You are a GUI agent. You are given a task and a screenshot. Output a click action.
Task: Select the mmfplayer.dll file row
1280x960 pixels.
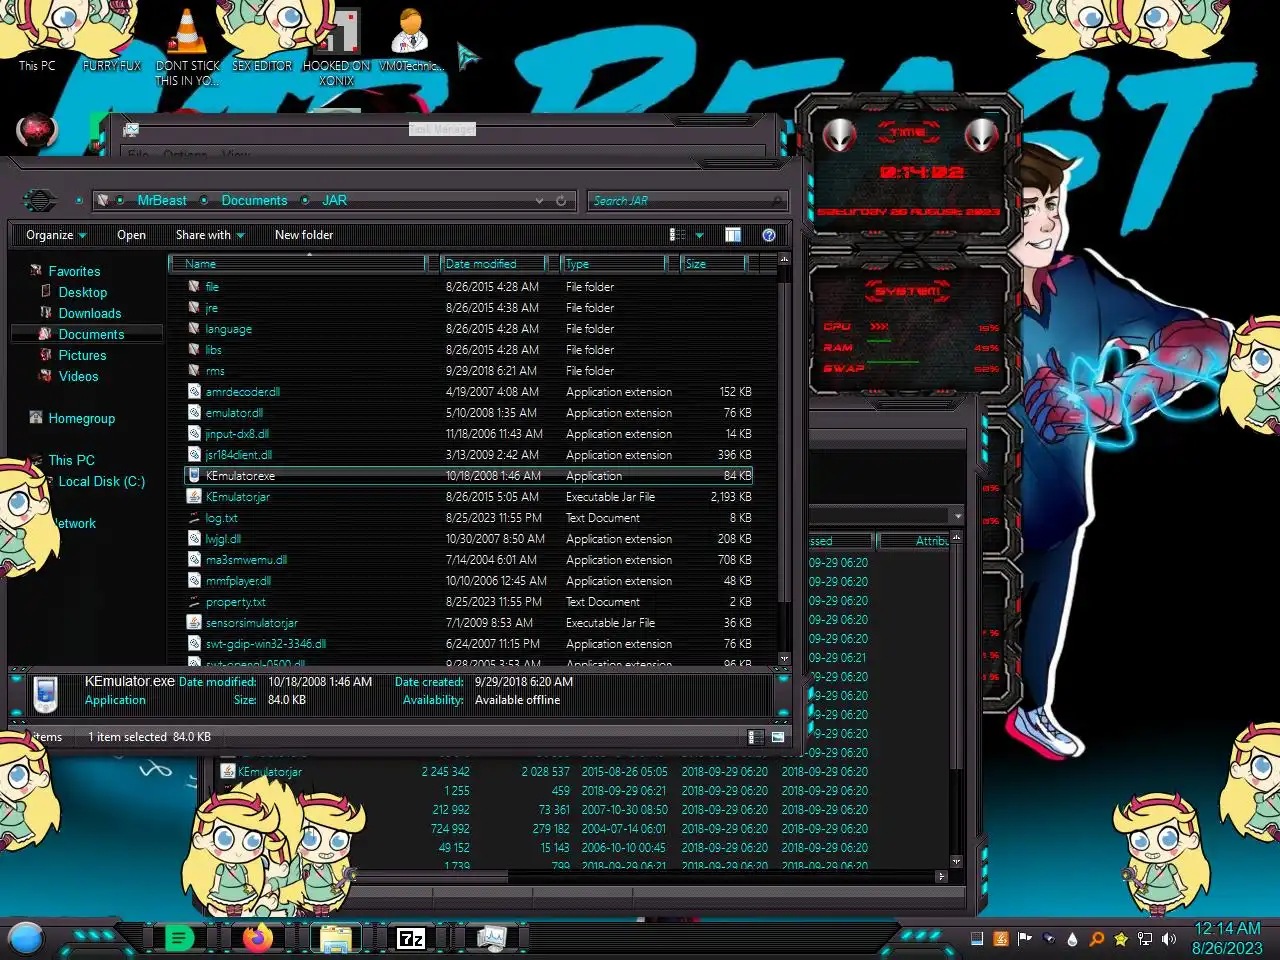pyautogui.click(x=470, y=581)
